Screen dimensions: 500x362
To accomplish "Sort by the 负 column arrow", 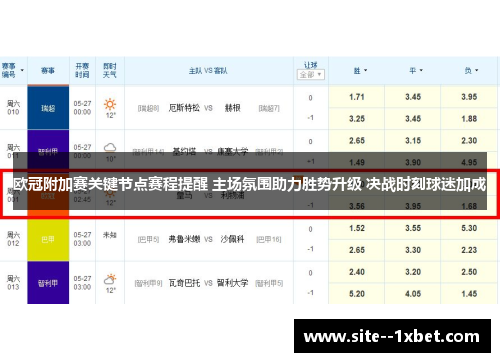I will point(477,70).
